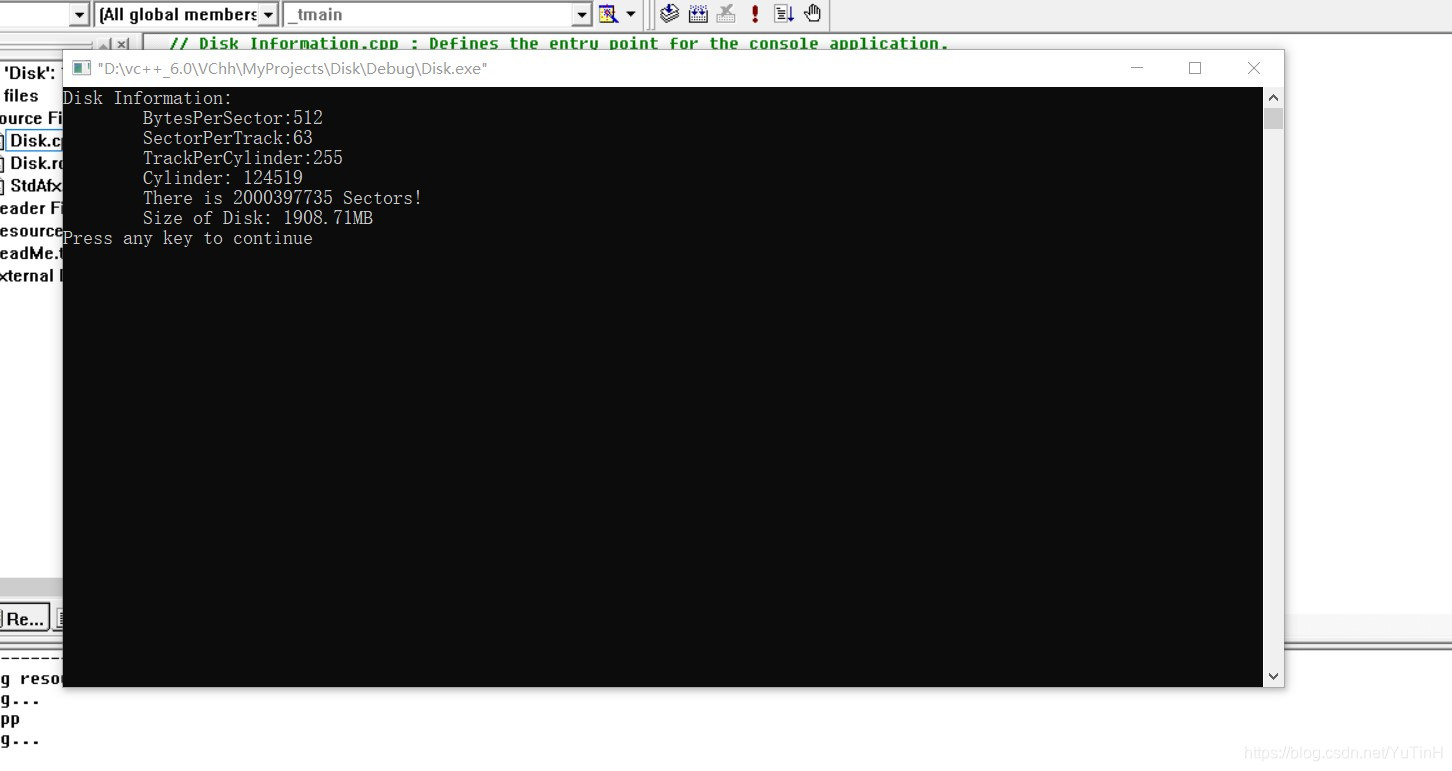This screenshot has height=771, width=1452.
Task: Open the class combo dropdown at far left
Action: (x=79, y=15)
